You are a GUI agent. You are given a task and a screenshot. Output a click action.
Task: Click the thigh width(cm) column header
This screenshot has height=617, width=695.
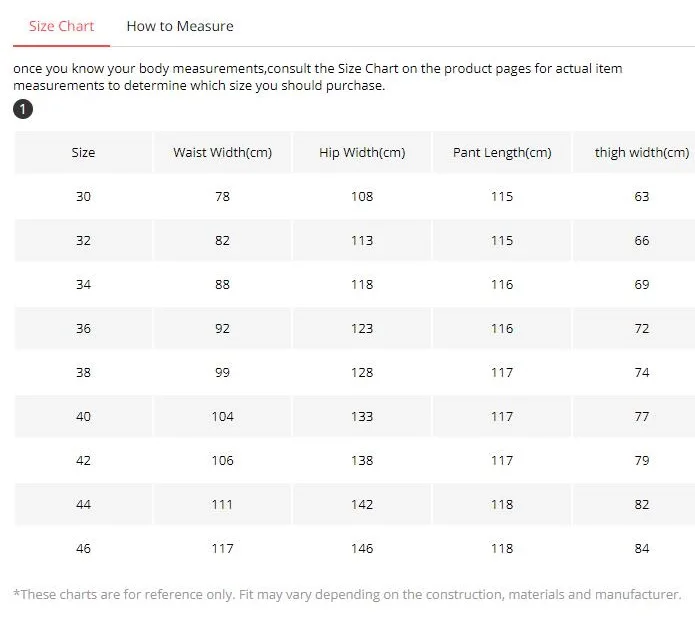(641, 152)
